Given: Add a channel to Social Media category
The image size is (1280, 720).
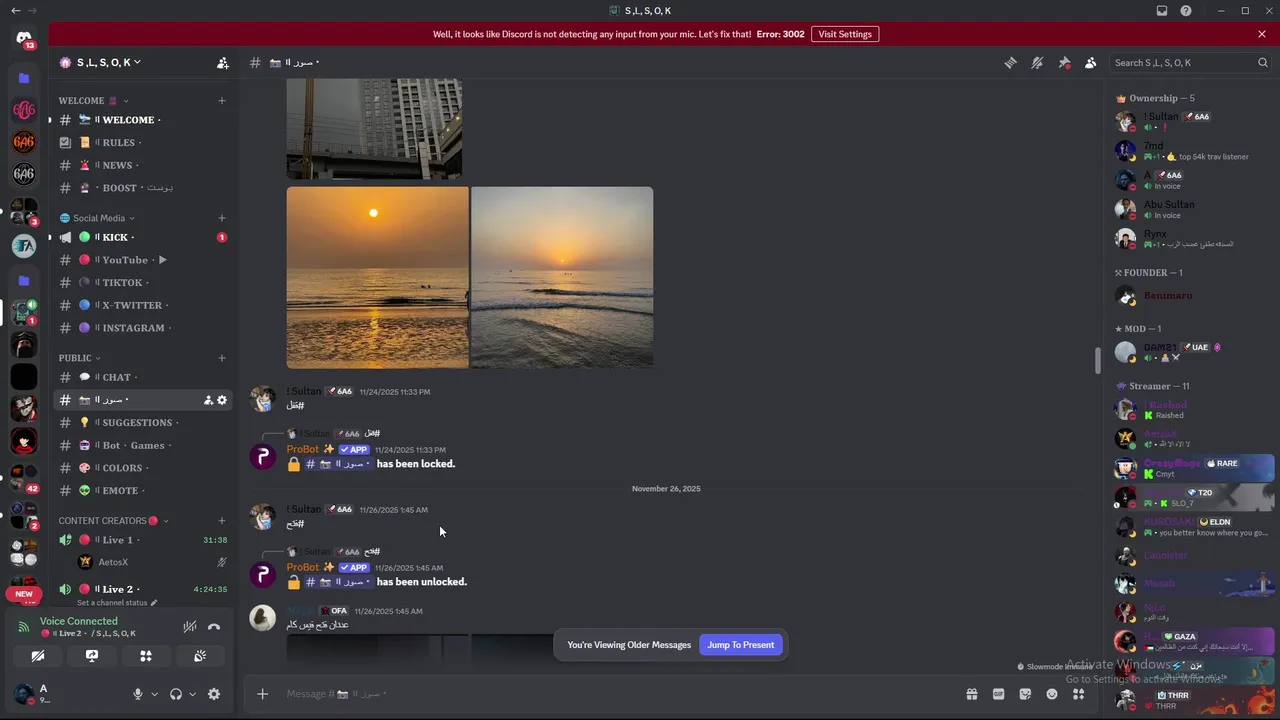Looking at the screenshot, I should point(222,218).
